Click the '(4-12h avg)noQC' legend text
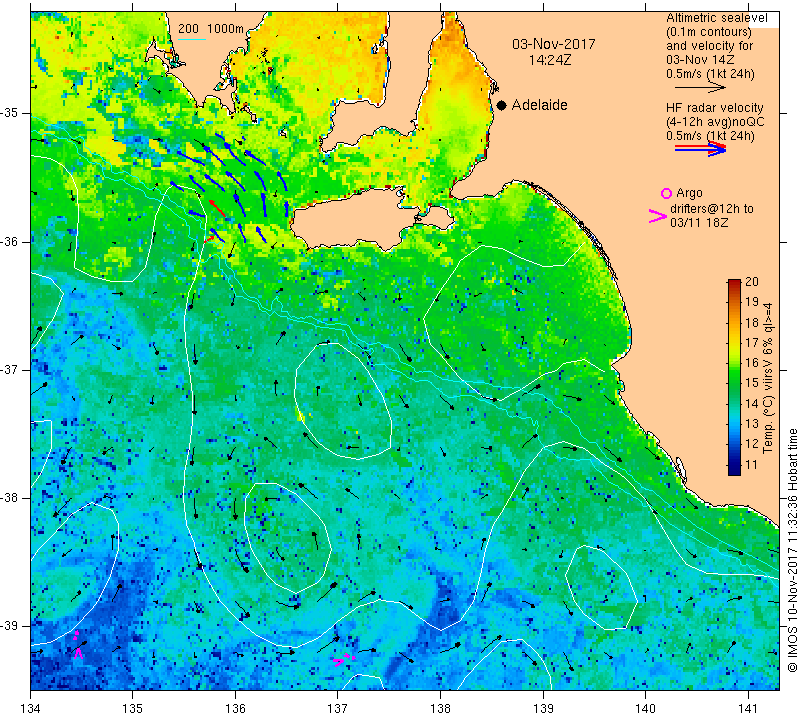This screenshot has width=800, height=720. click(x=715, y=122)
